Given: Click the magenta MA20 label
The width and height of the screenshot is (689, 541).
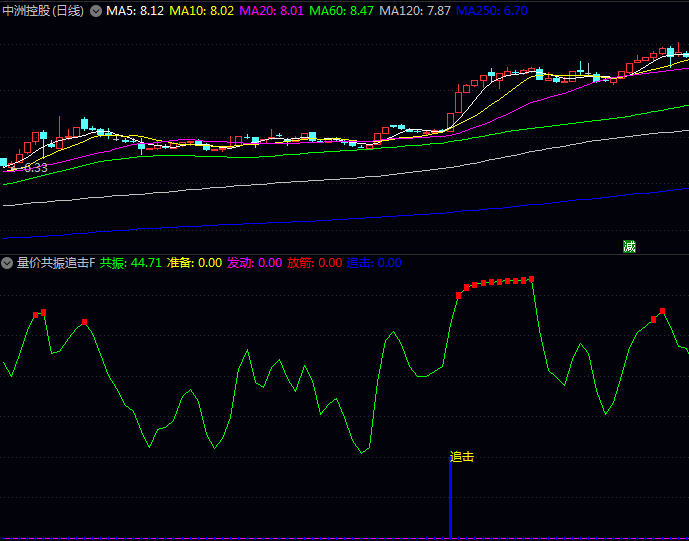Looking at the screenshot, I should click(271, 11).
